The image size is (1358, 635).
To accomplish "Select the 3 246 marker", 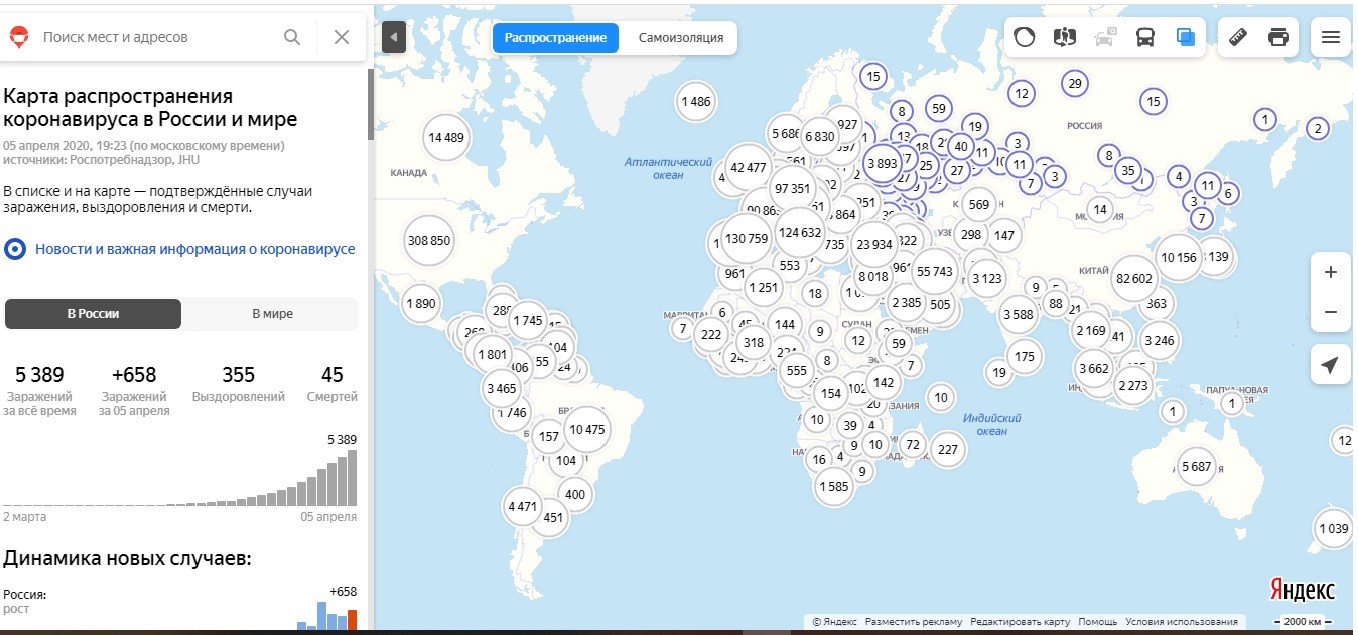I will (x=1159, y=341).
